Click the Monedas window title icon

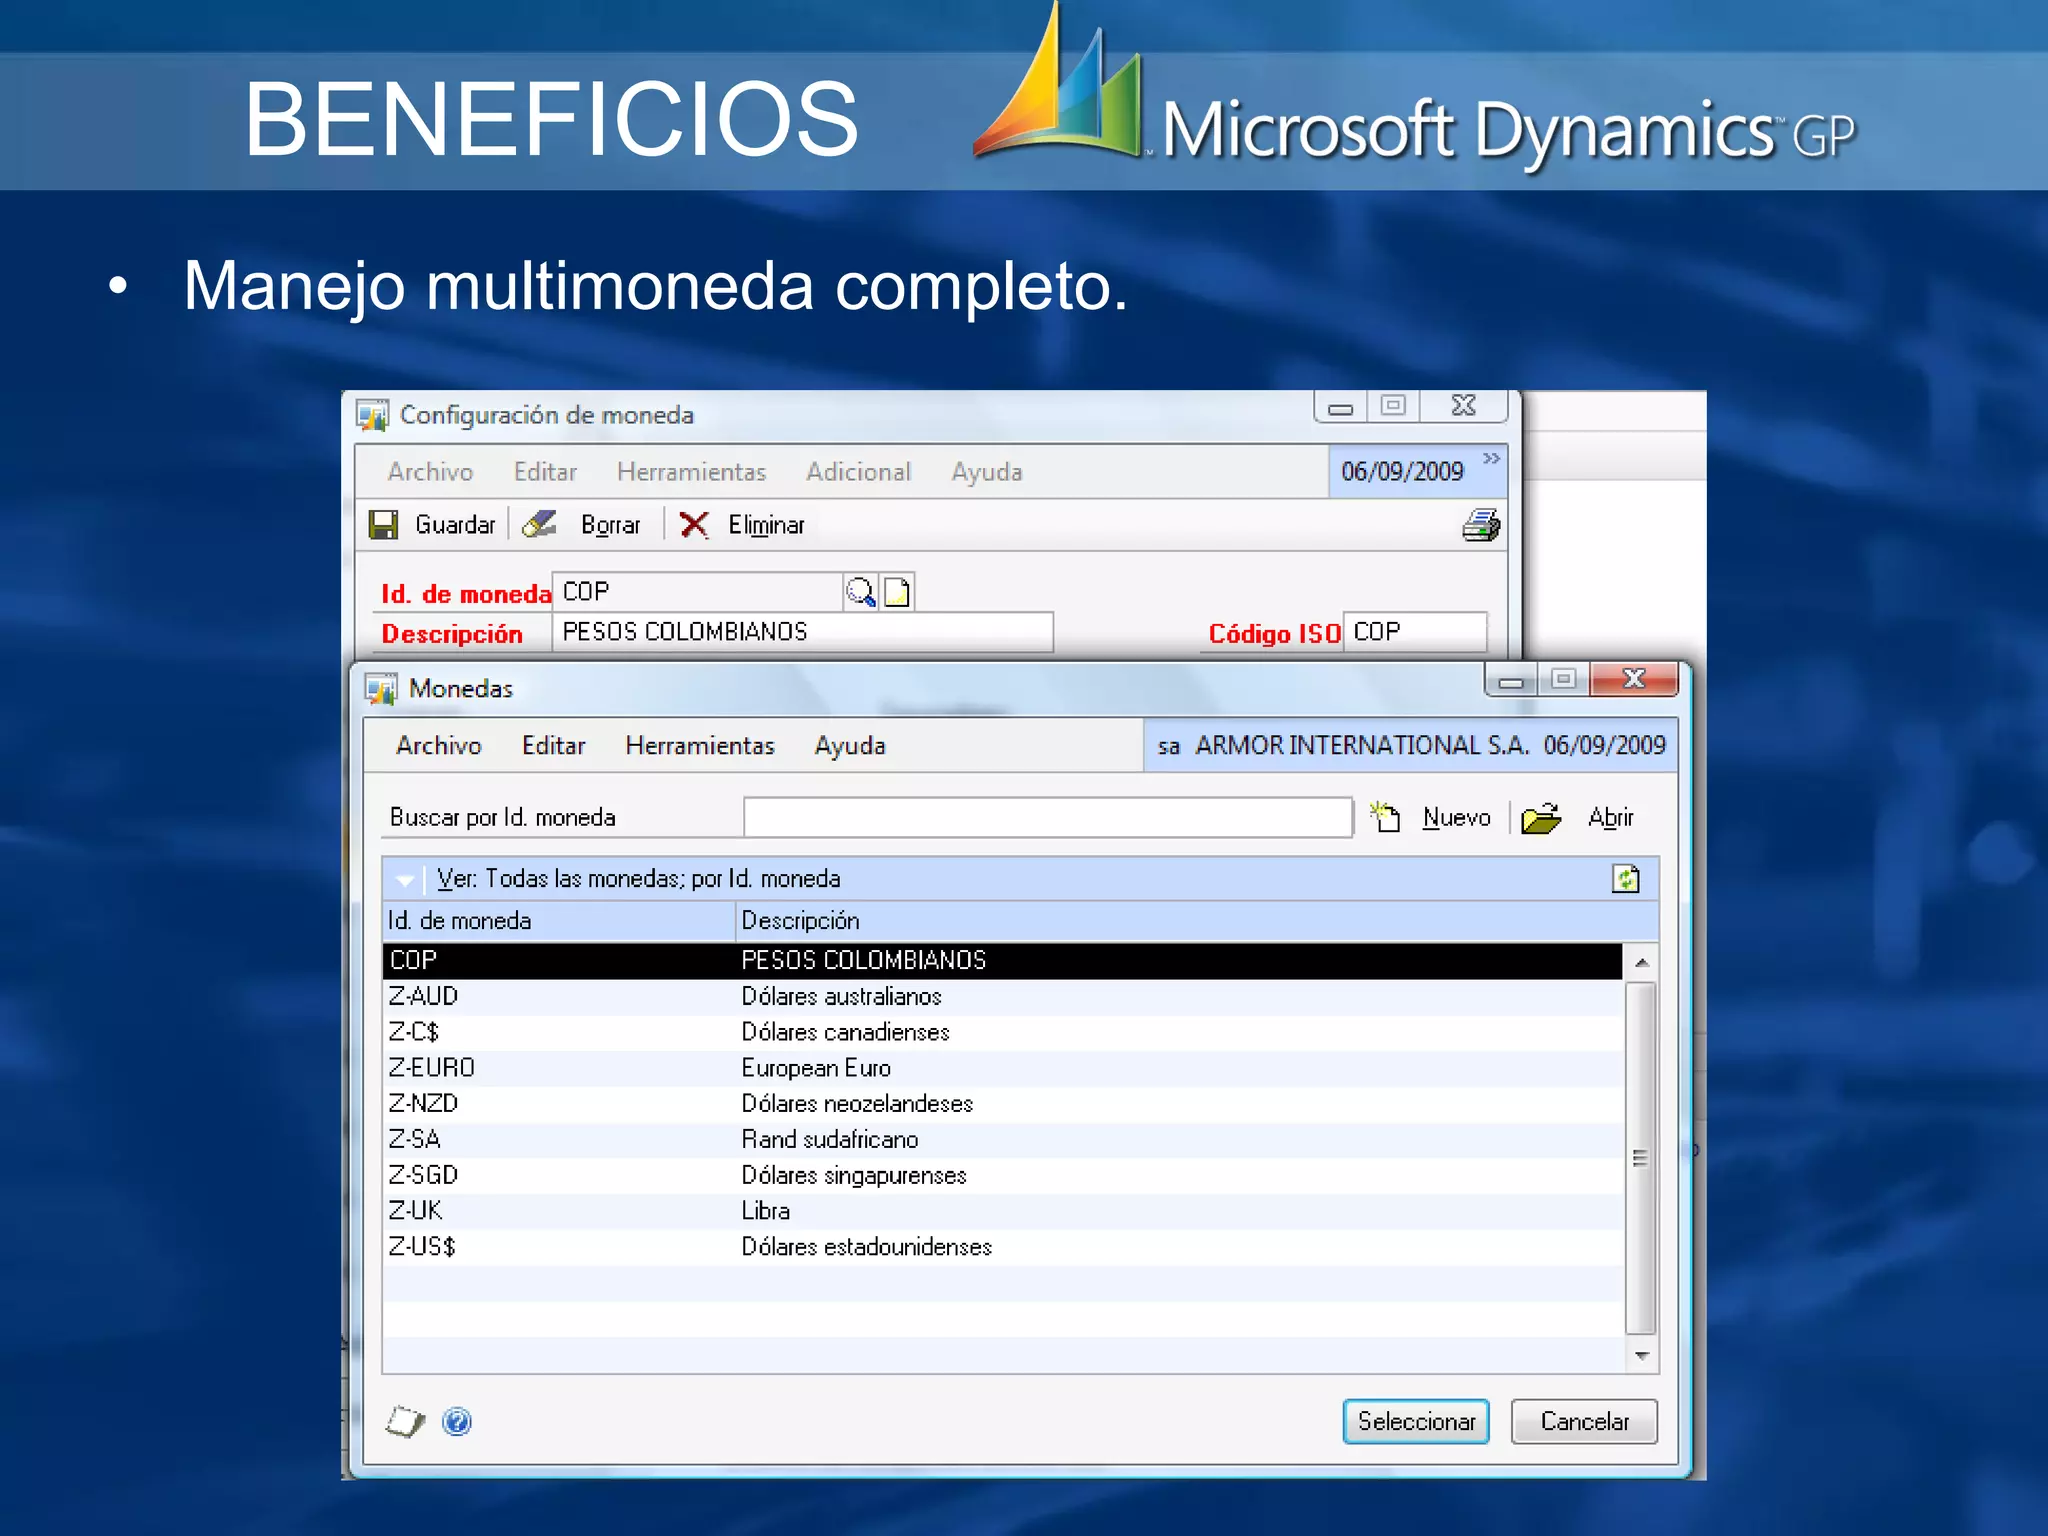pyautogui.click(x=381, y=689)
